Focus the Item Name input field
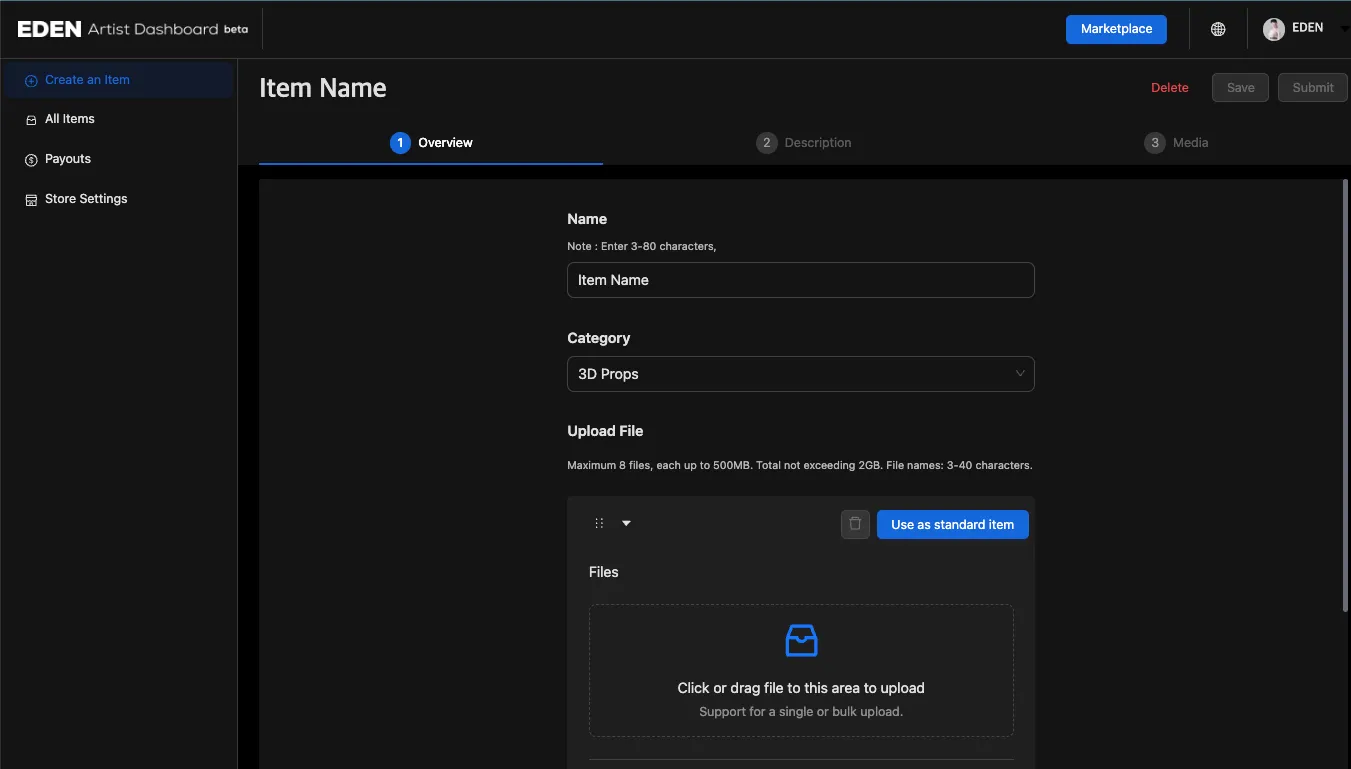 click(x=800, y=280)
